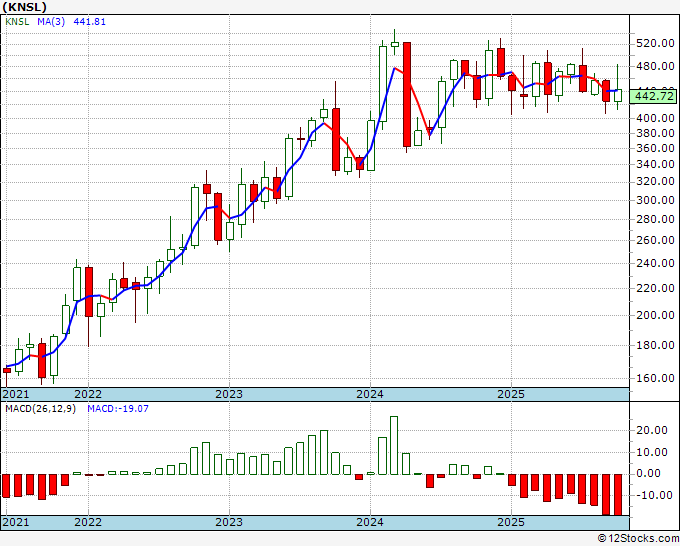The image size is (680, 546).
Task: Click the 520.00 price axis label
Action: point(655,43)
